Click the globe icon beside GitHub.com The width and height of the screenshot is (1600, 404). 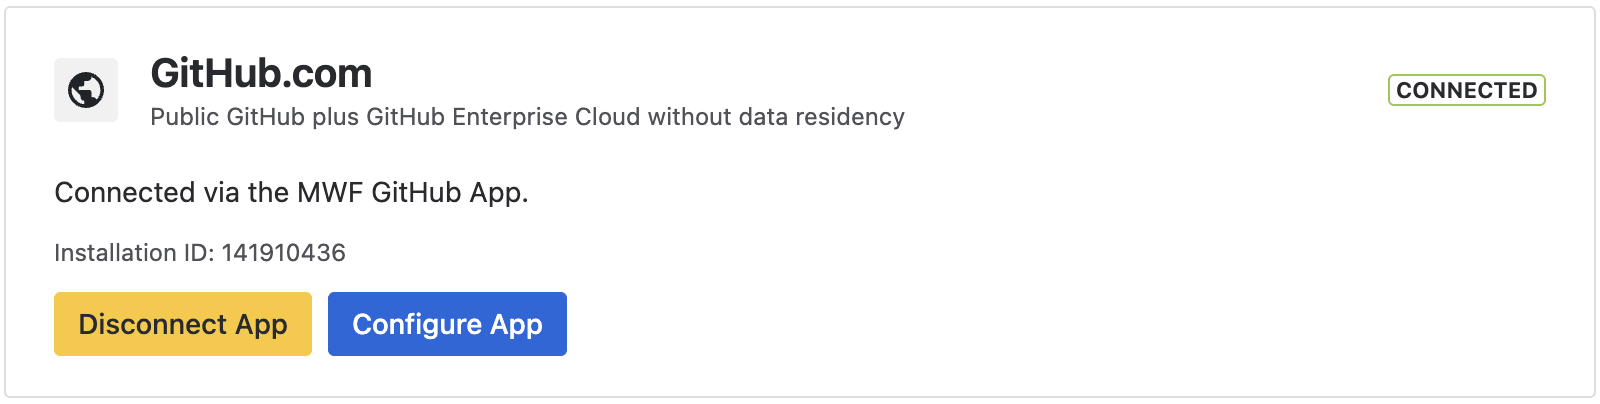86,90
